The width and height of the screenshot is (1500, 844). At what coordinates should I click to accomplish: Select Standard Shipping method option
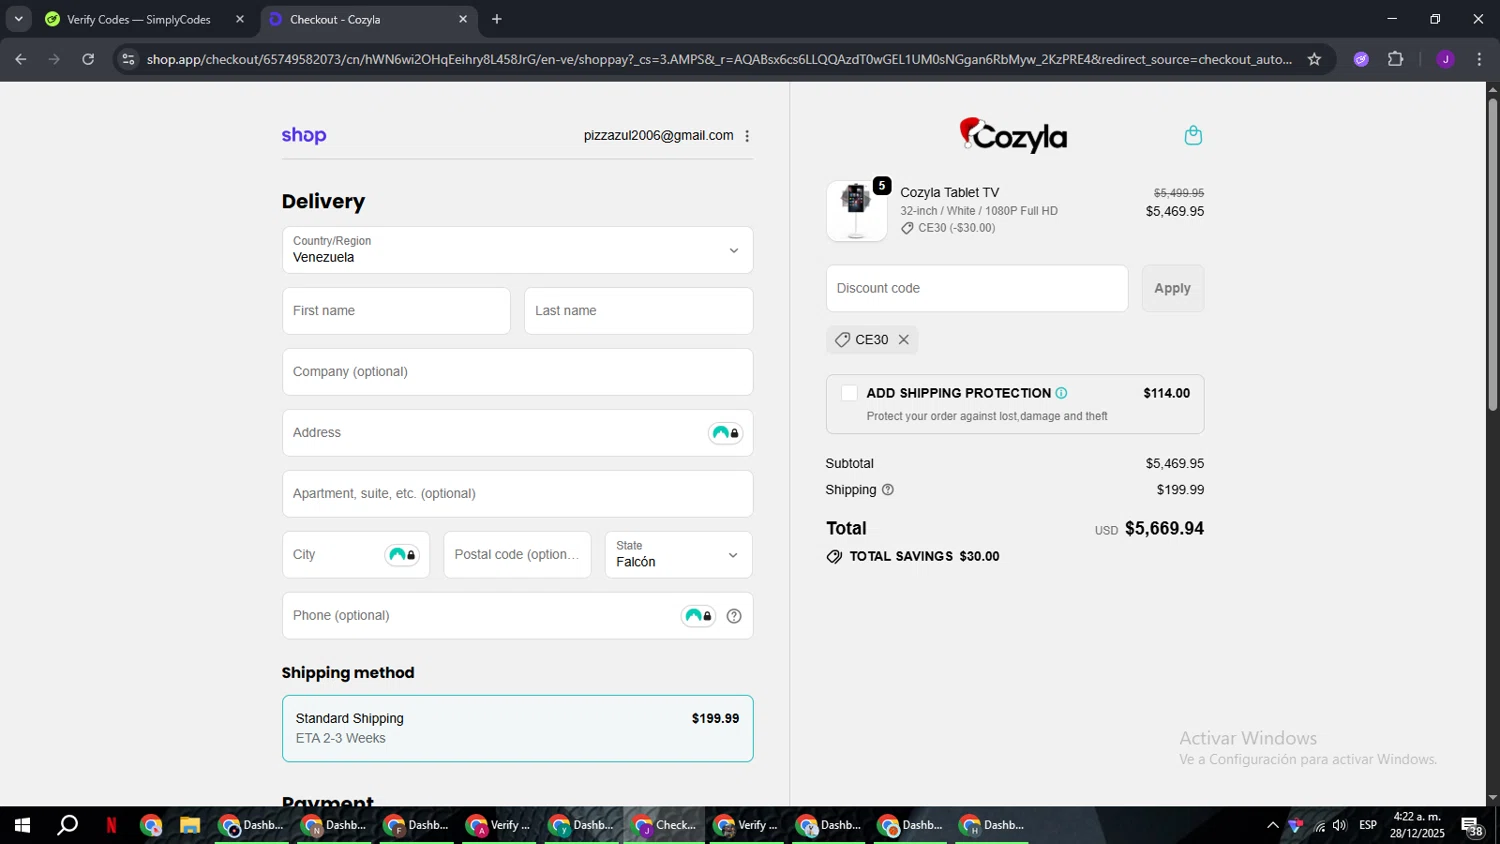[x=517, y=728]
